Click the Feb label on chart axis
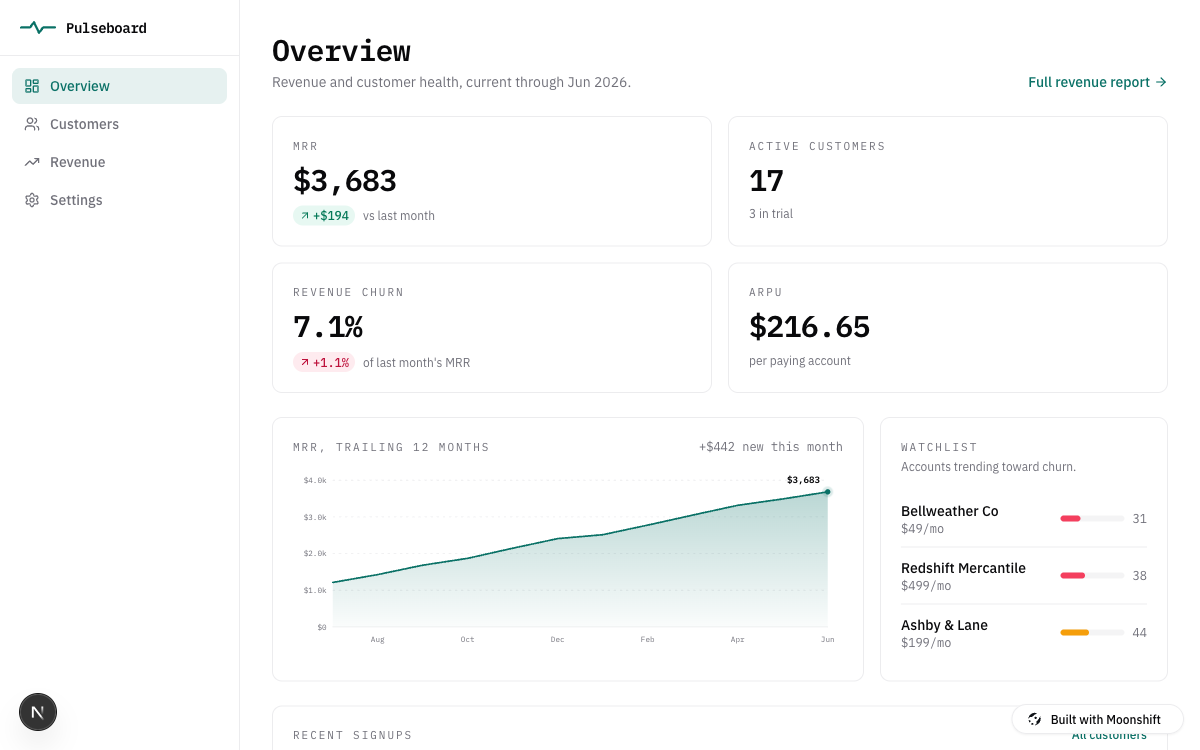This screenshot has height=750, width=1200. tap(648, 639)
